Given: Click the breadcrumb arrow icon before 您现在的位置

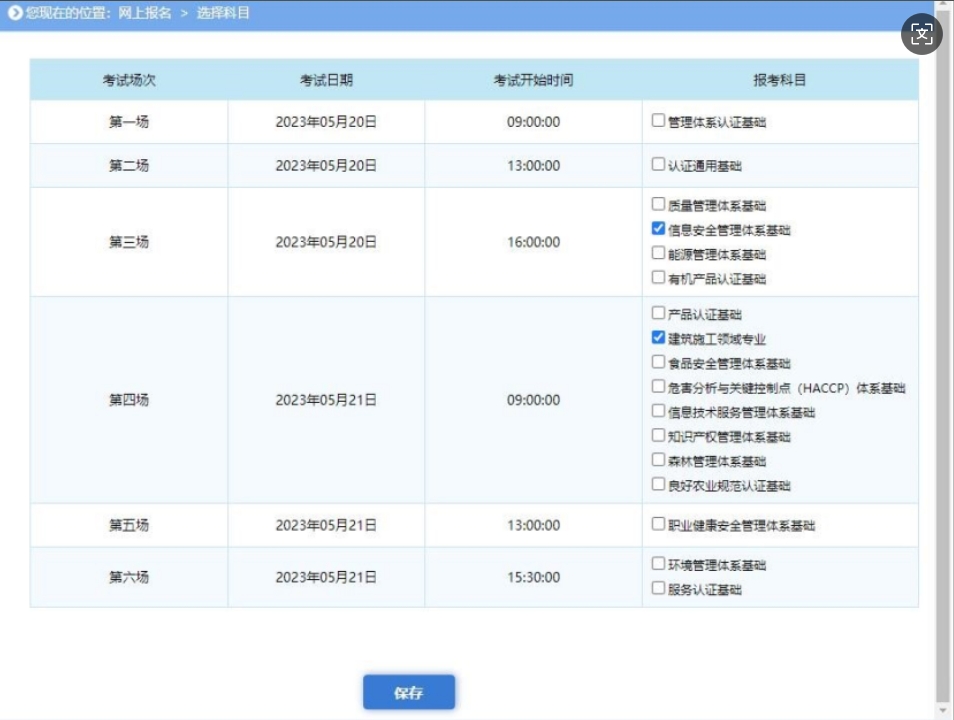Looking at the screenshot, I should [15, 13].
